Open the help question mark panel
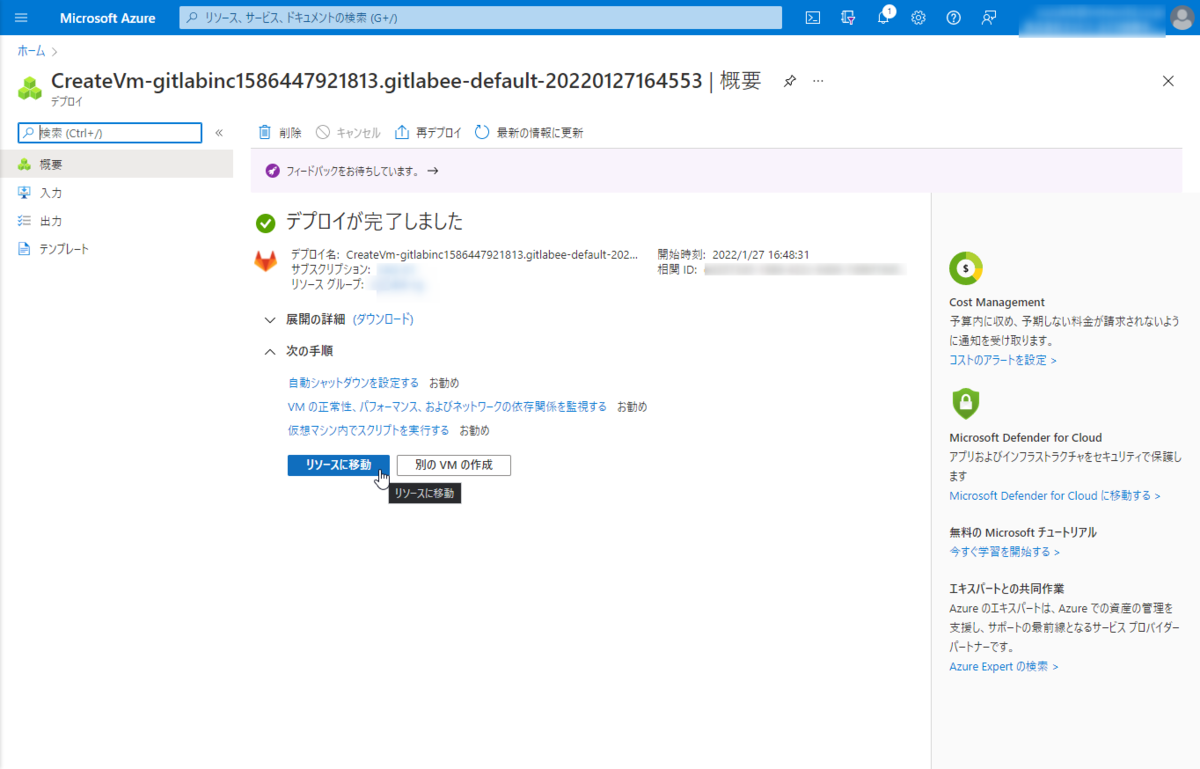The width and height of the screenshot is (1200, 769). pyautogui.click(x=953, y=17)
